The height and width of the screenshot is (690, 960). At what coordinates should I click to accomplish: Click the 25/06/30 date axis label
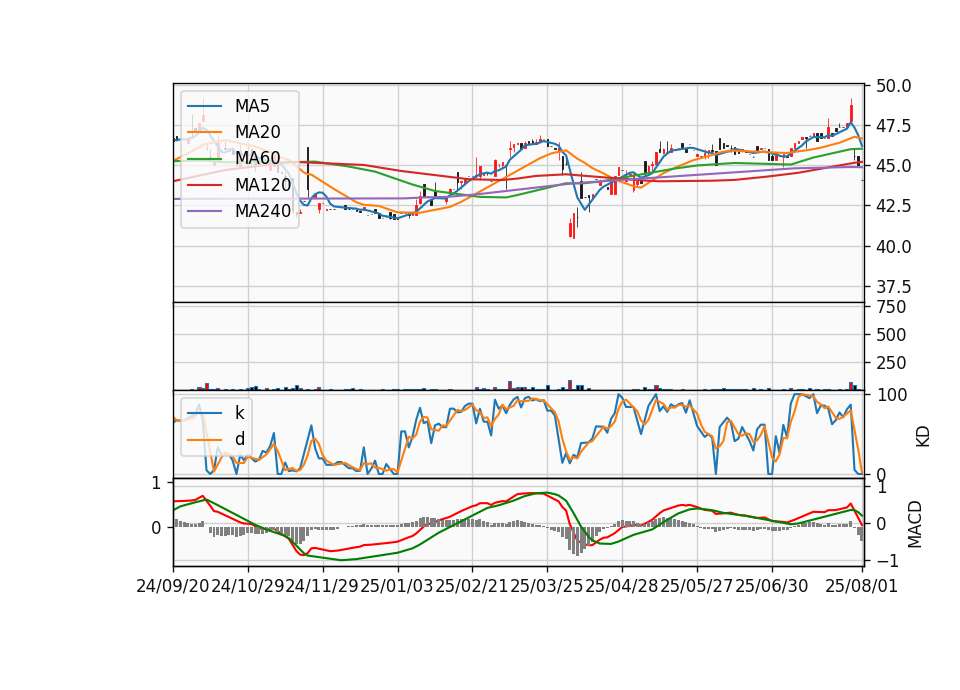[x=771, y=586]
